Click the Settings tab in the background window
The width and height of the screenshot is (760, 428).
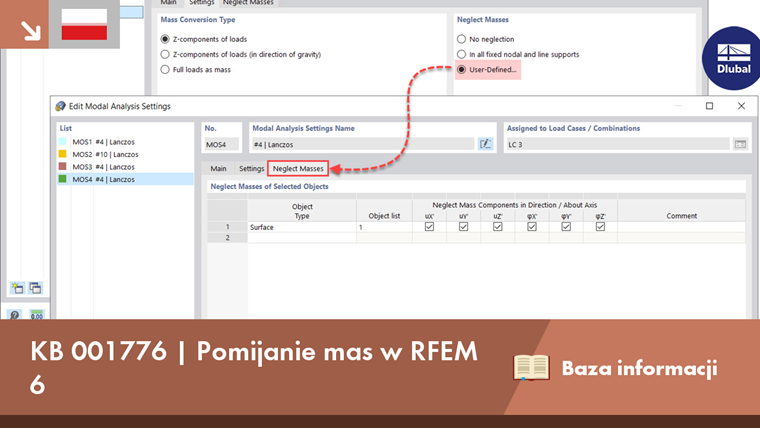(x=202, y=3)
